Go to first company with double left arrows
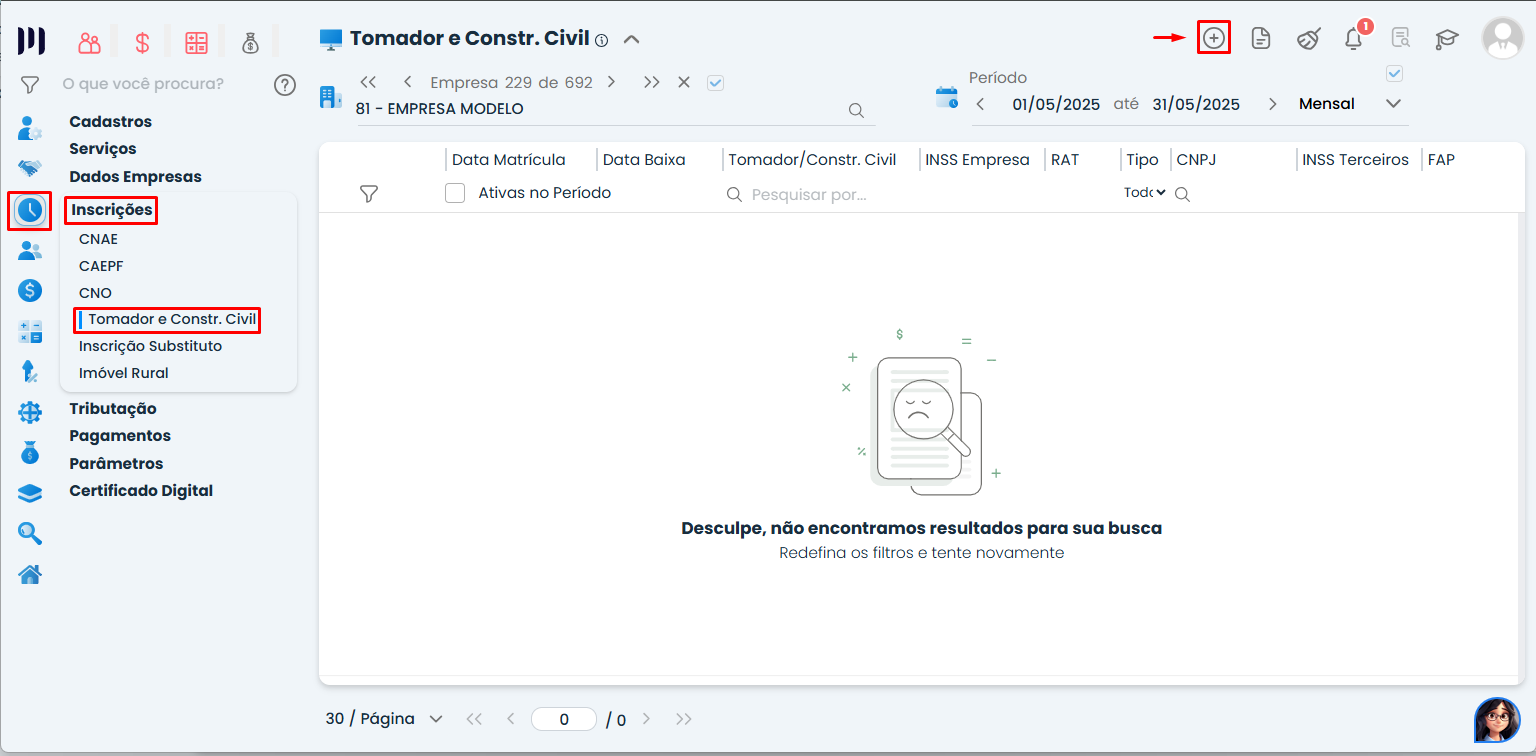 point(368,82)
